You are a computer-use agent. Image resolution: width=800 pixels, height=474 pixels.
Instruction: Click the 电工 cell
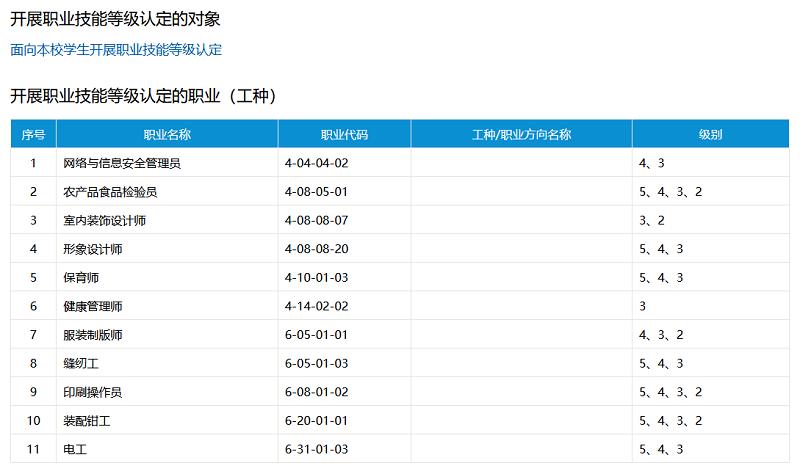point(74,449)
